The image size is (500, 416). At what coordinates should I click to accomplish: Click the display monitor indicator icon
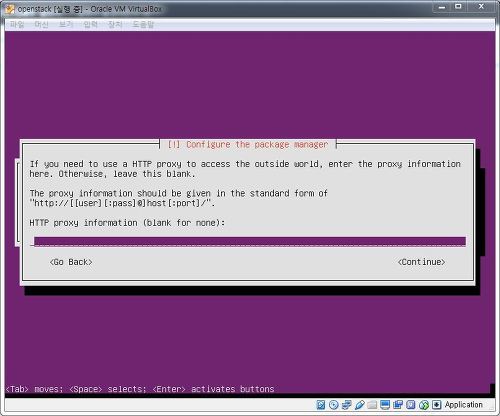[x=385, y=405]
